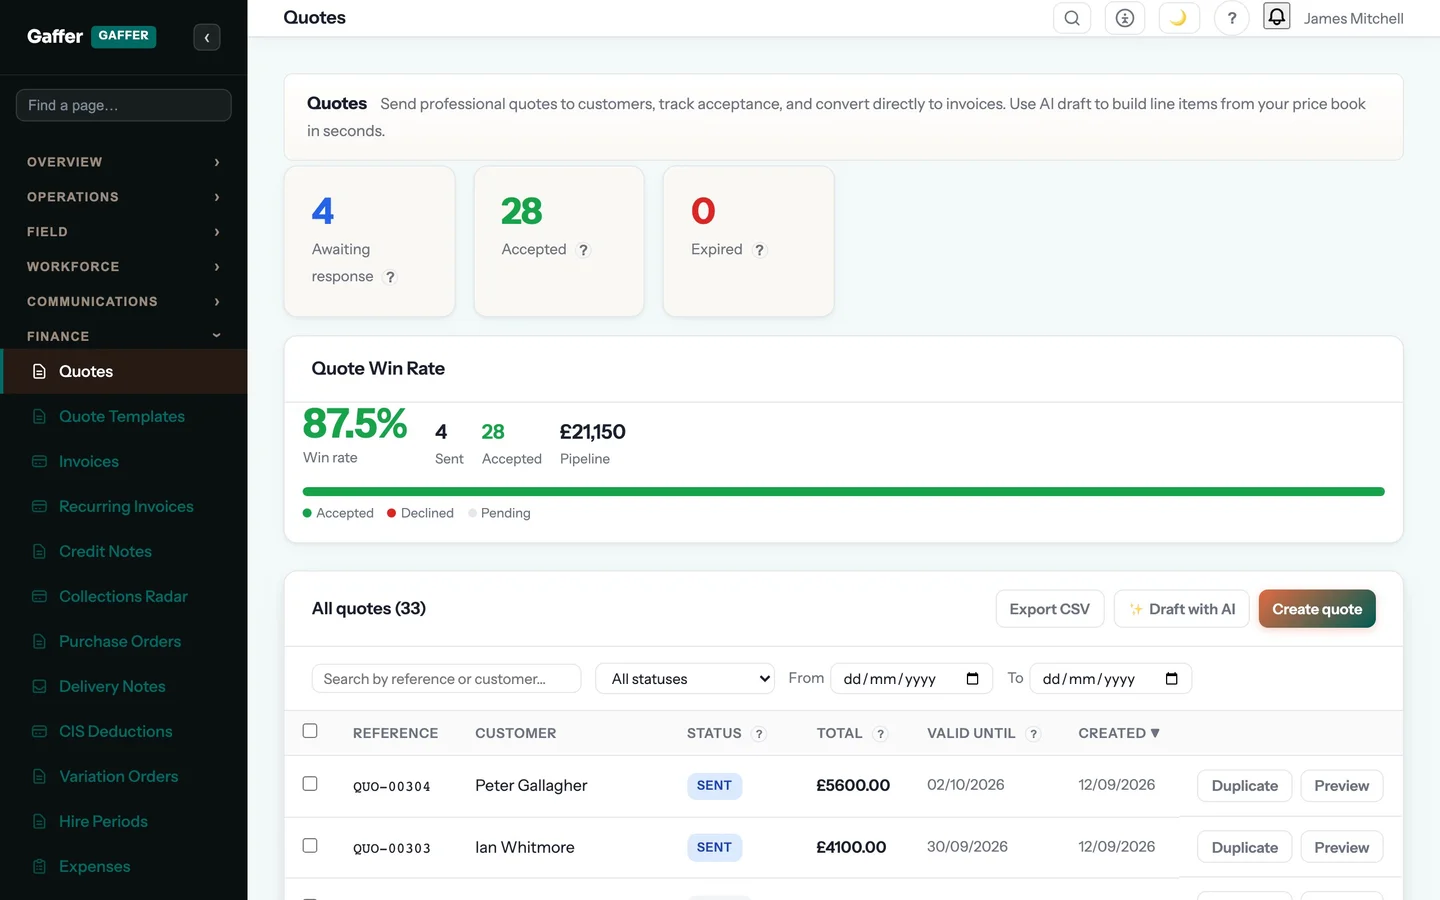Show help for Awaiting response stat
Screen dimensions: 1440x900
click(390, 277)
